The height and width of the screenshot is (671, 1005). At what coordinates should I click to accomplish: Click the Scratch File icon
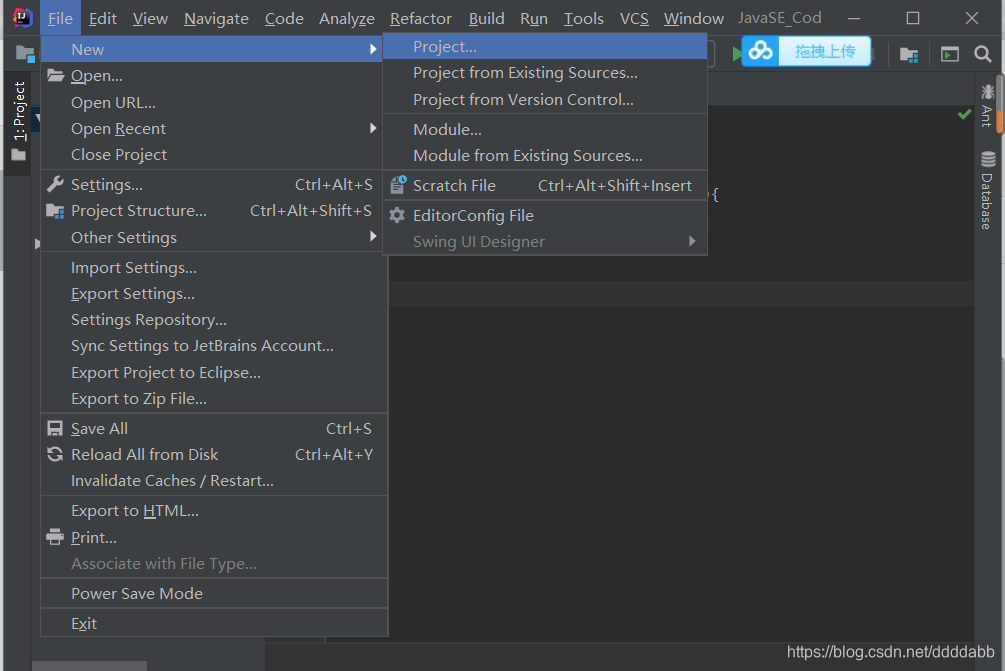pyautogui.click(x=397, y=185)
